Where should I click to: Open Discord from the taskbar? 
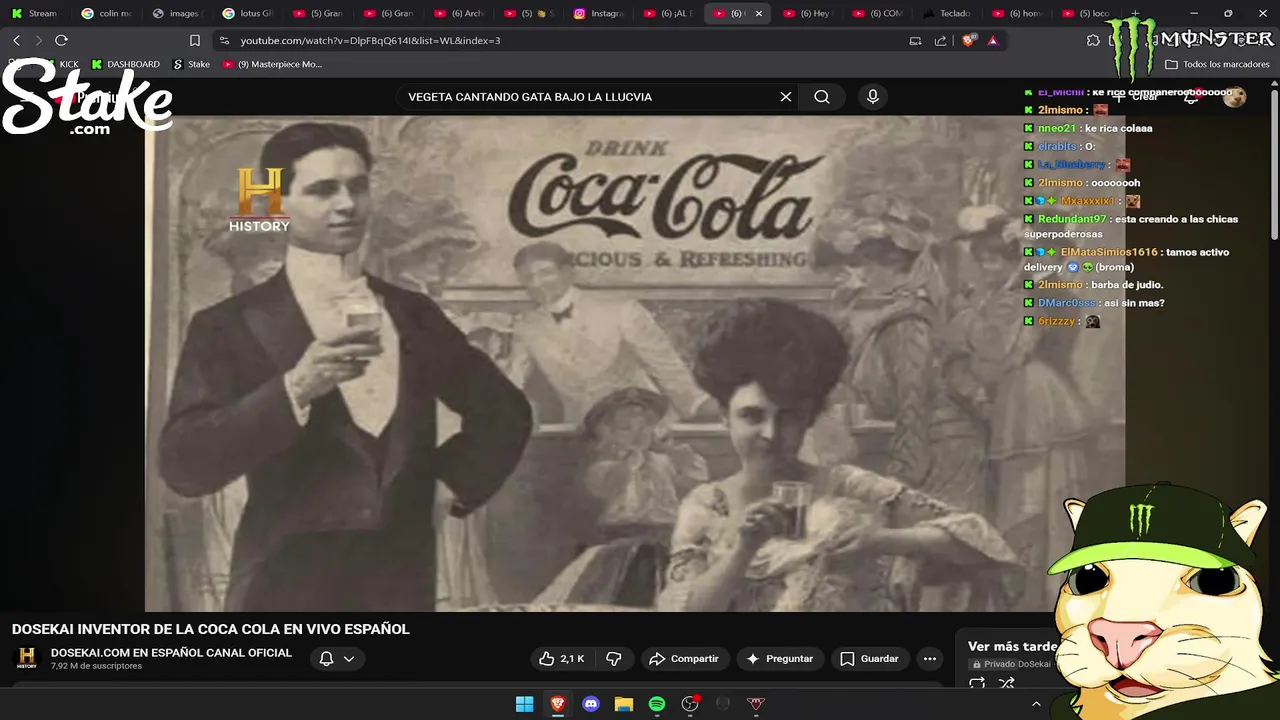tap(591, 704)
